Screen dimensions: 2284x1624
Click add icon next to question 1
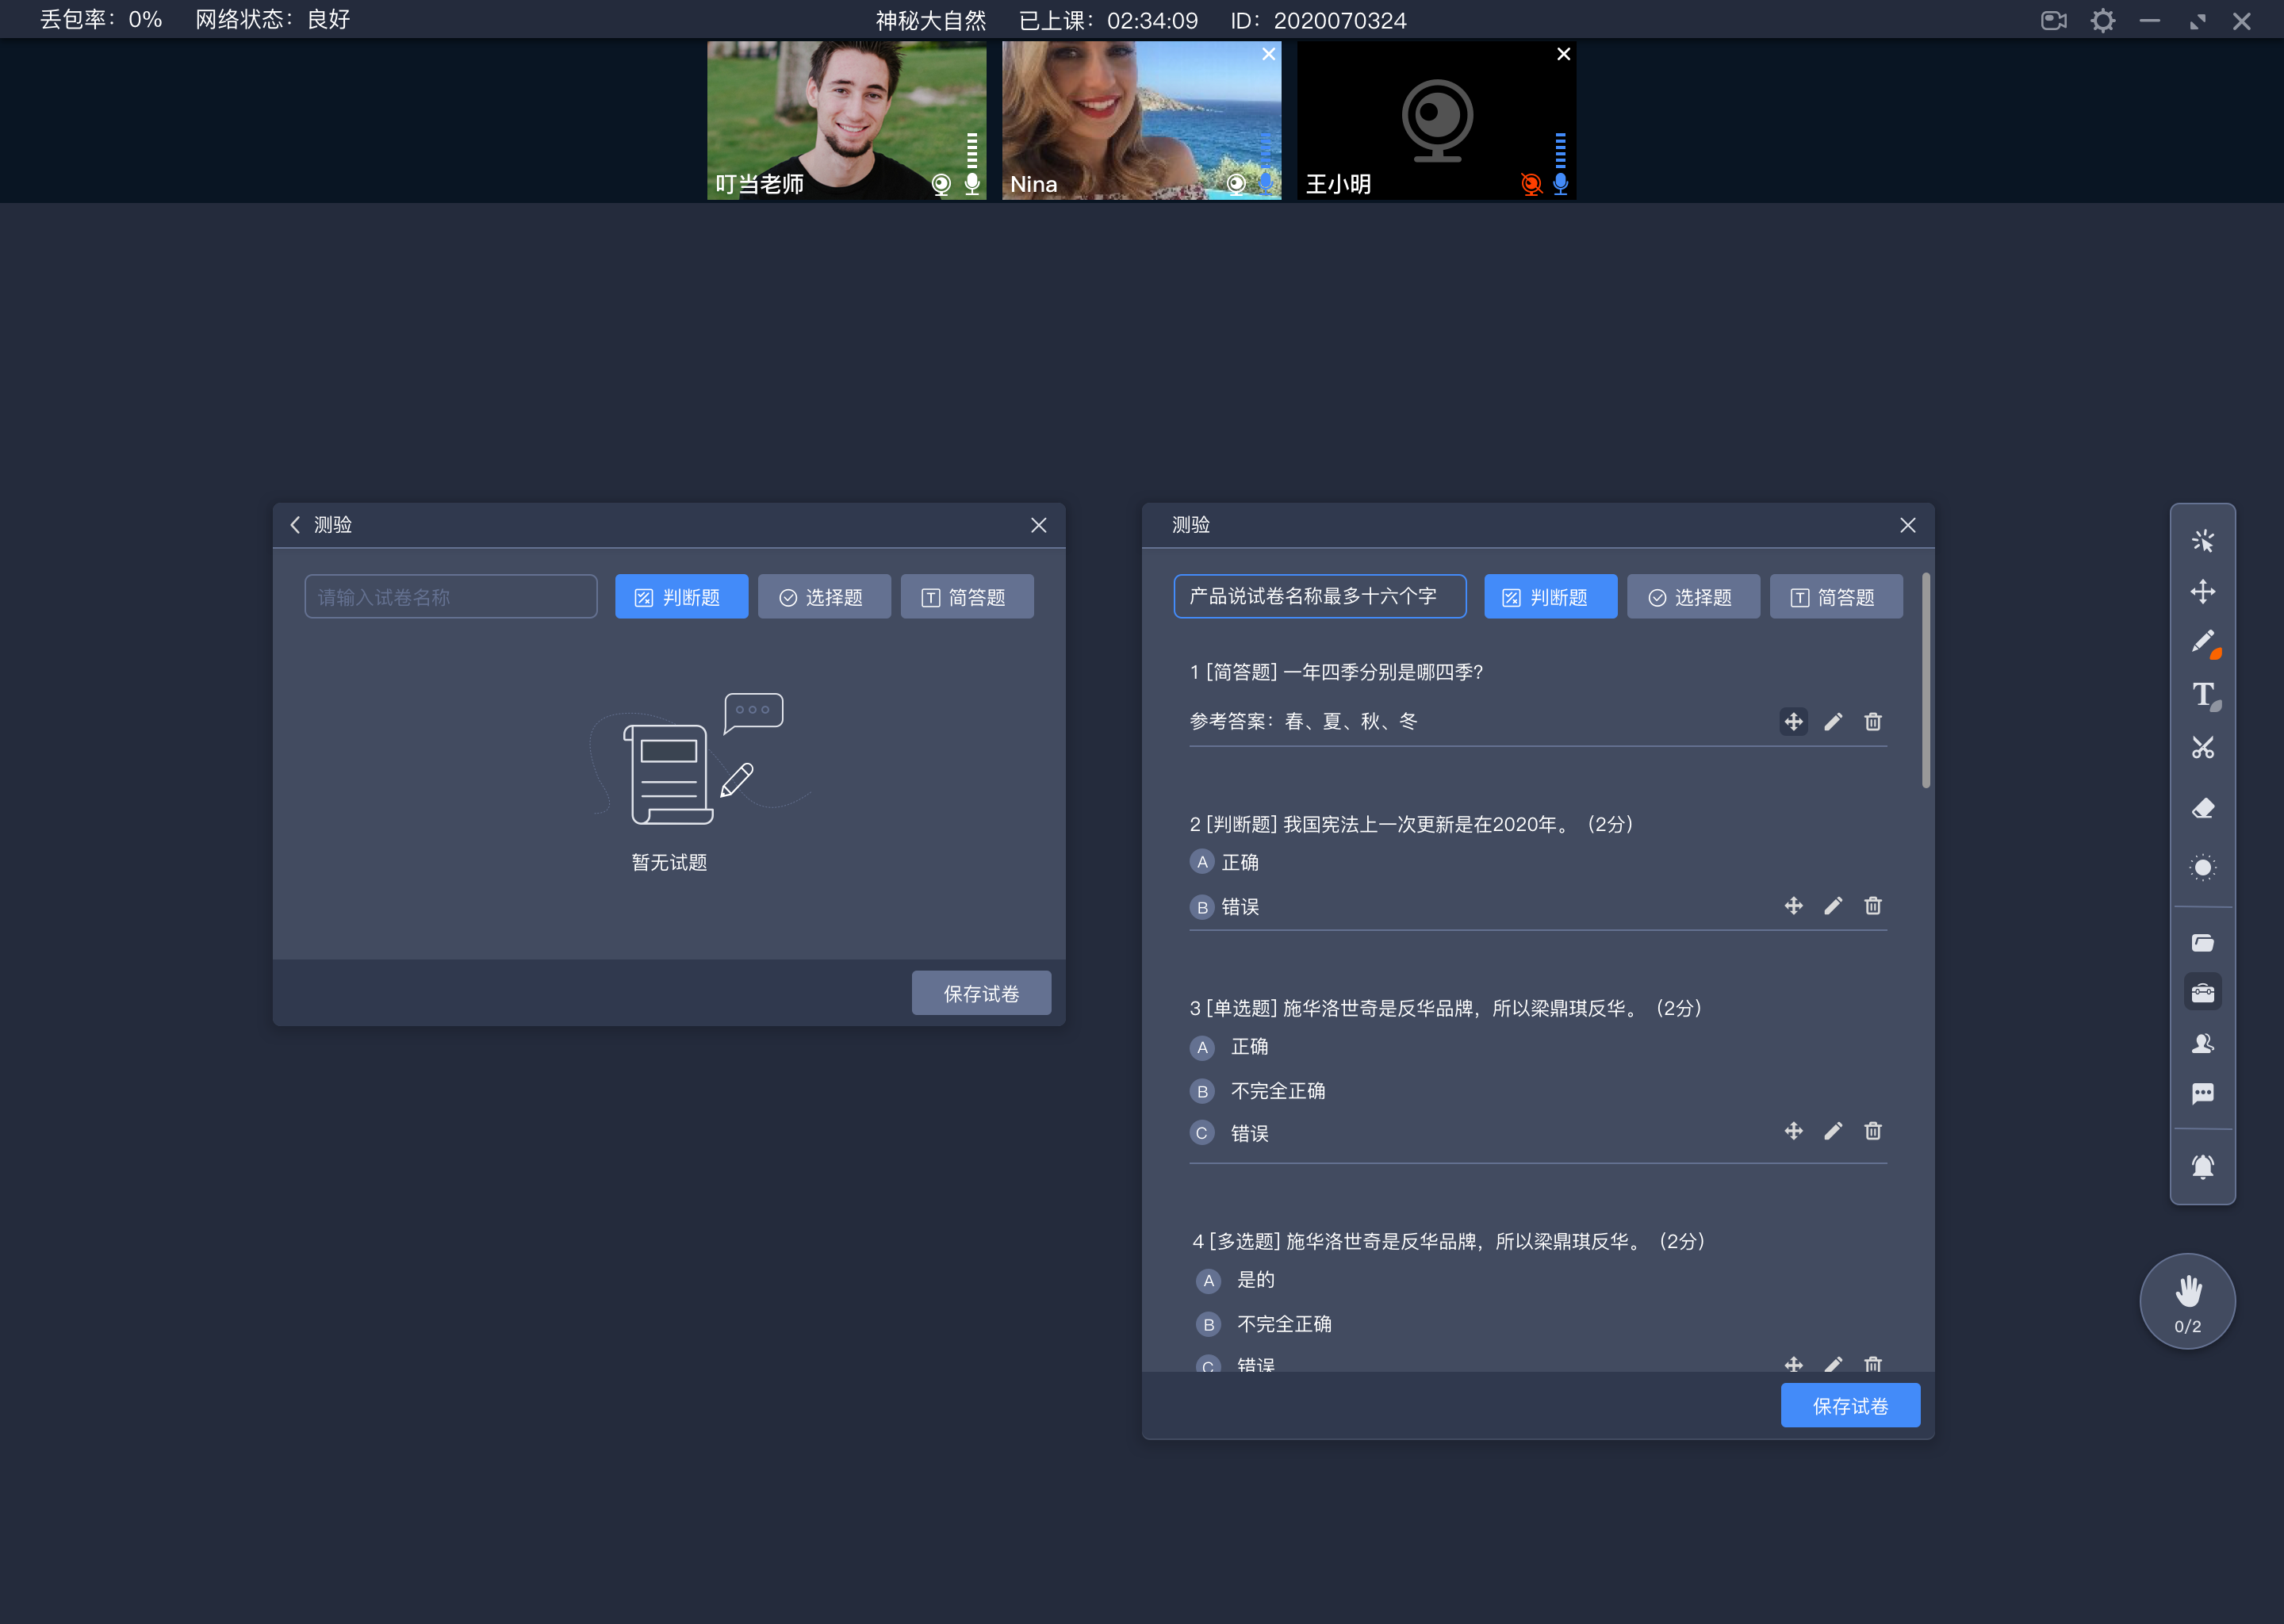point(1792,721)
